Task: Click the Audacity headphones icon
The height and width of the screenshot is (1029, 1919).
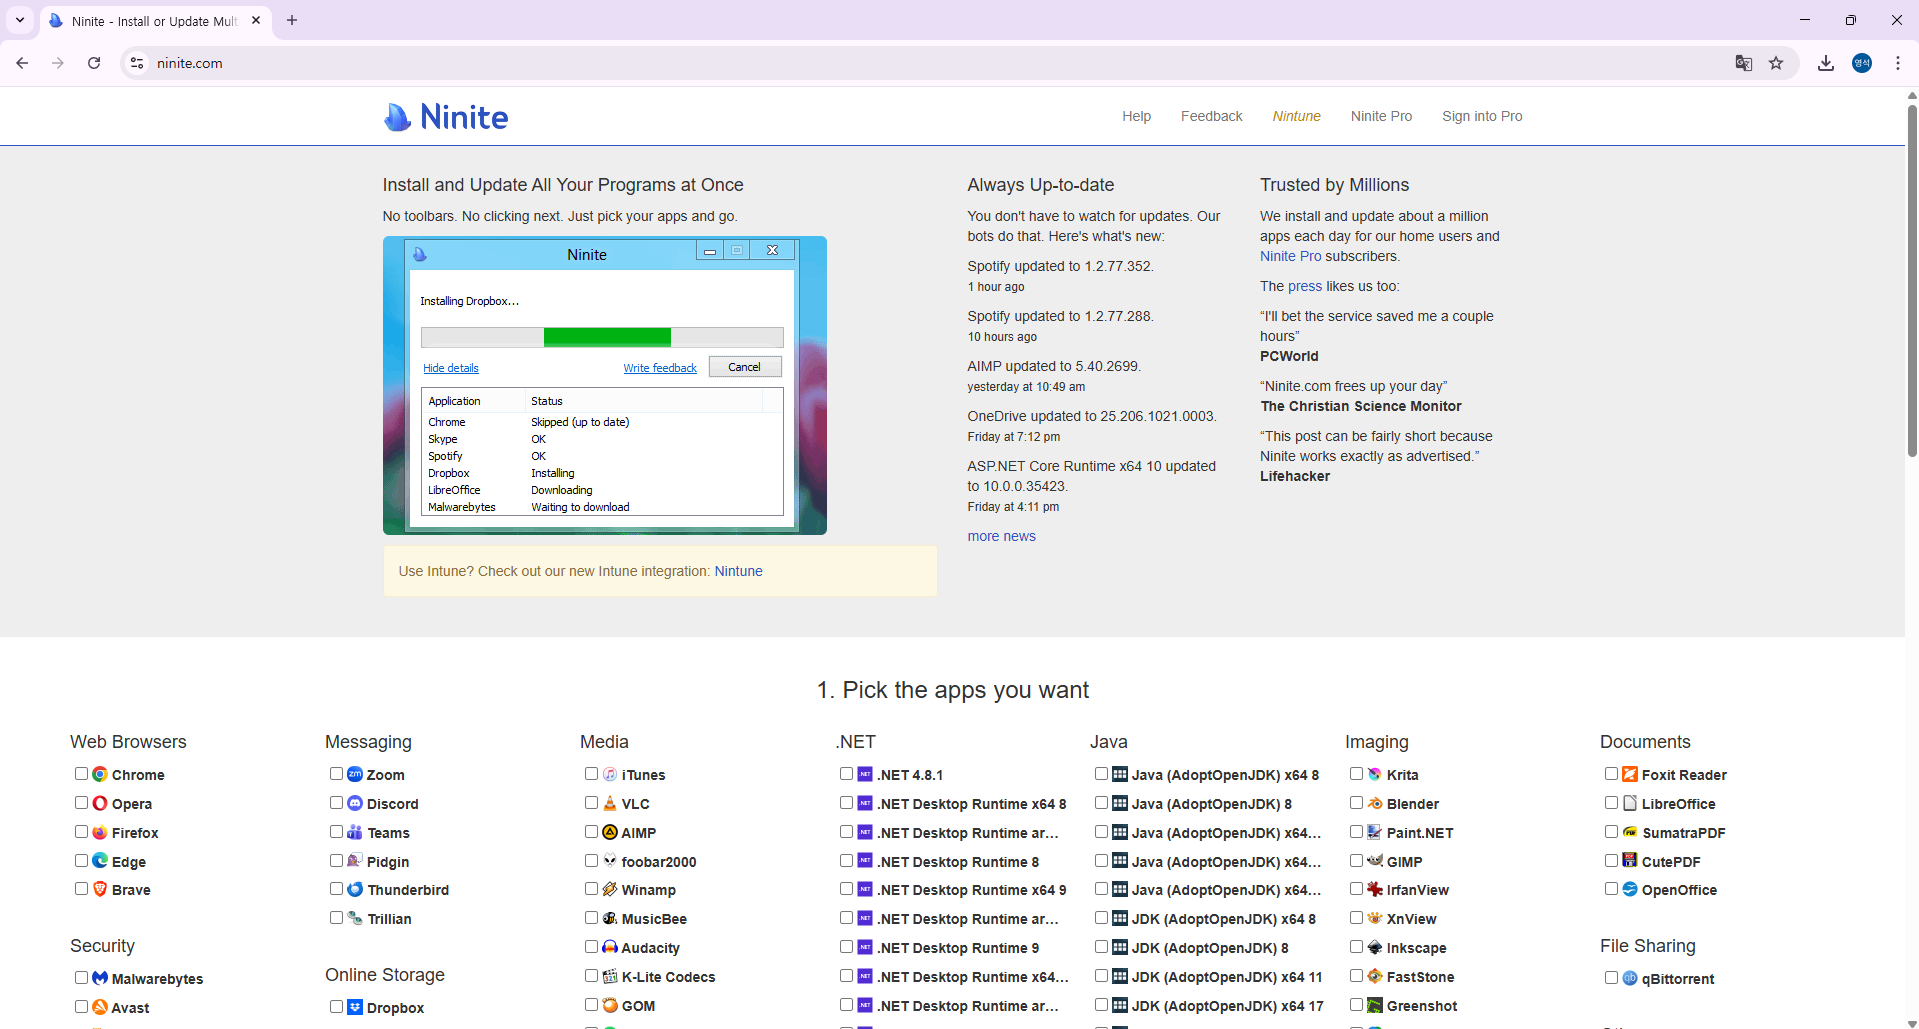Action: (610, 947)
